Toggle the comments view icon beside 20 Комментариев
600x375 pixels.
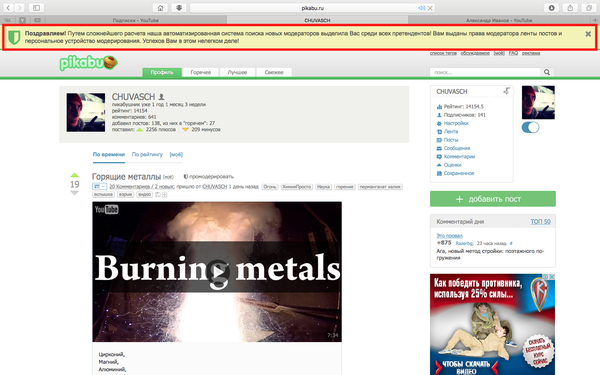click(99, 187)
